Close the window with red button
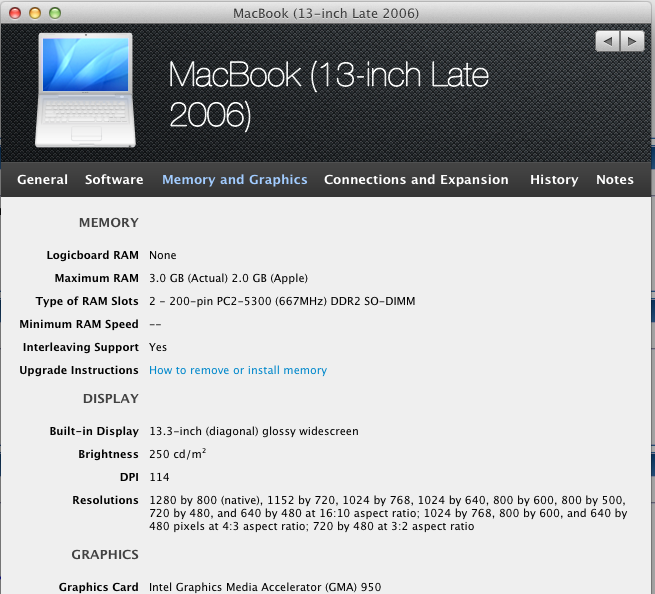 pyautogui.click(x=15, y=13)
